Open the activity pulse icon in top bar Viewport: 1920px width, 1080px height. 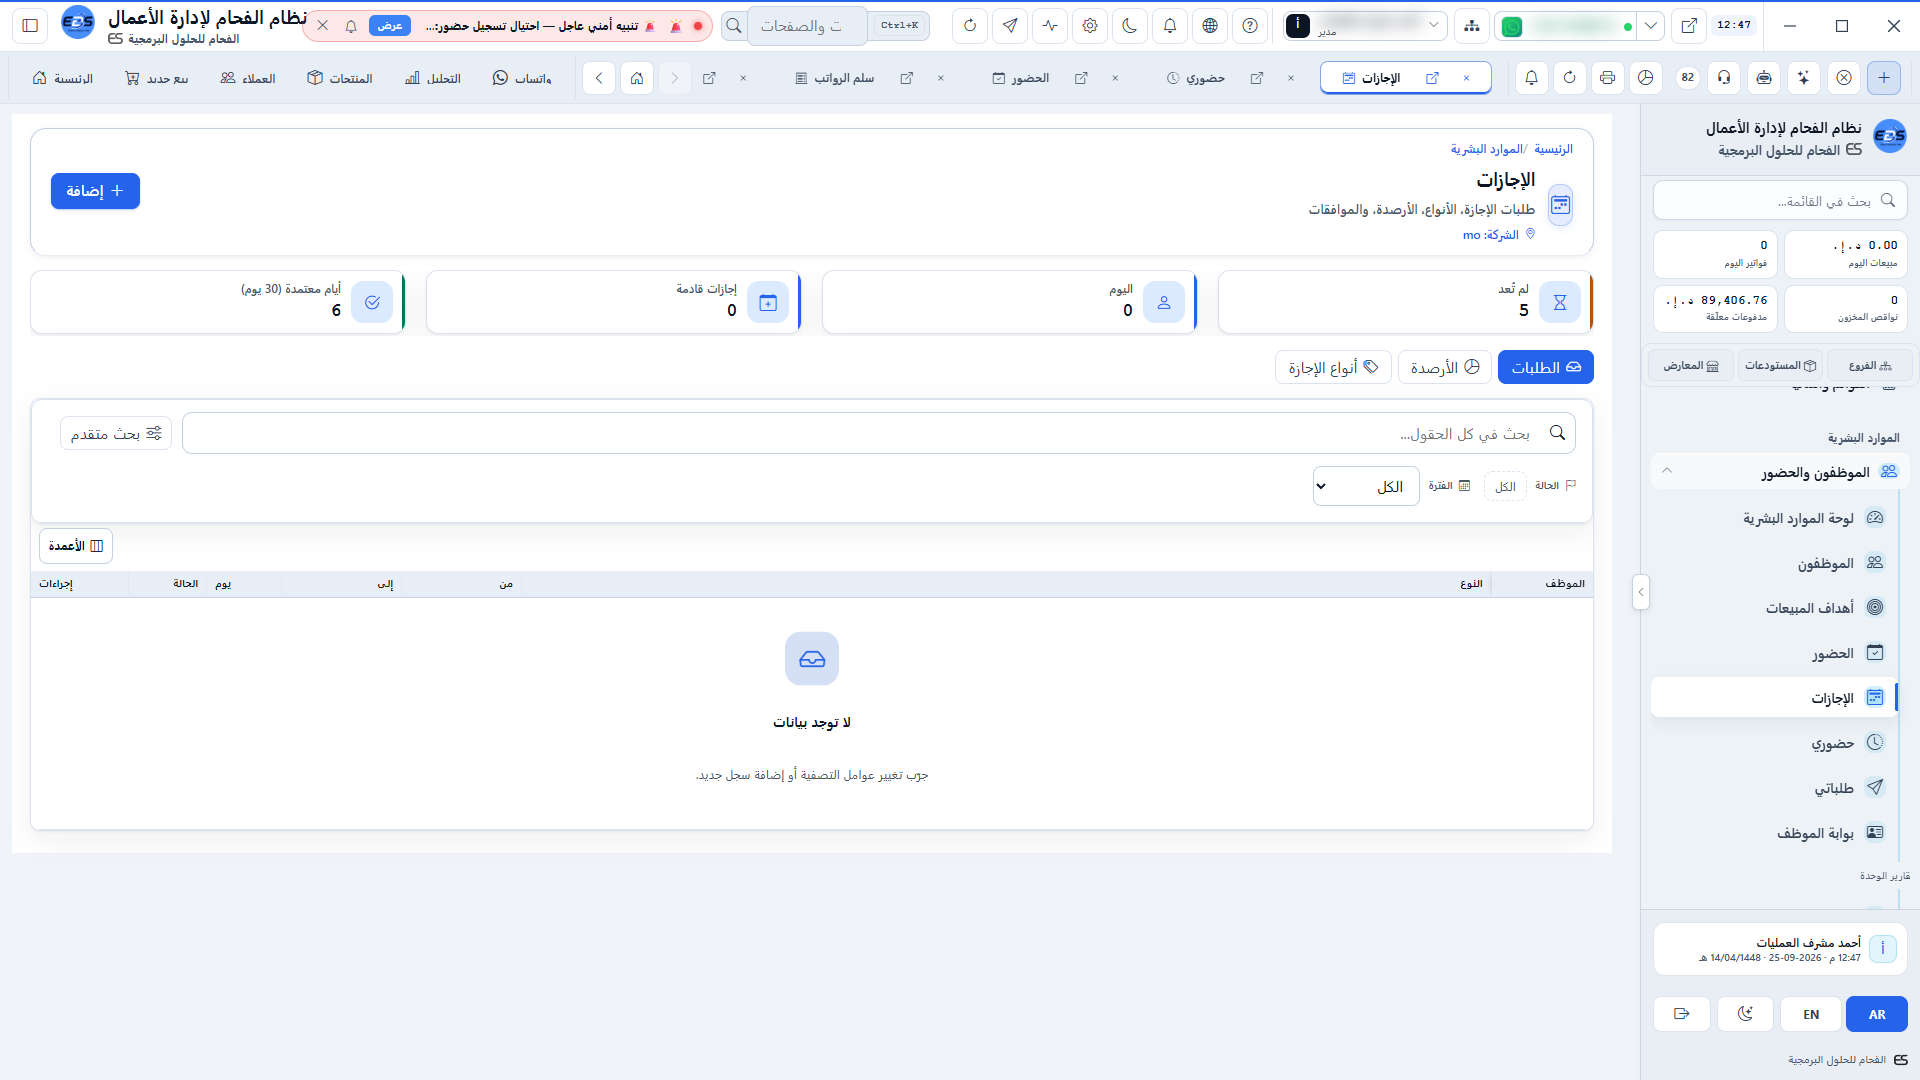tap(1050, 26)
